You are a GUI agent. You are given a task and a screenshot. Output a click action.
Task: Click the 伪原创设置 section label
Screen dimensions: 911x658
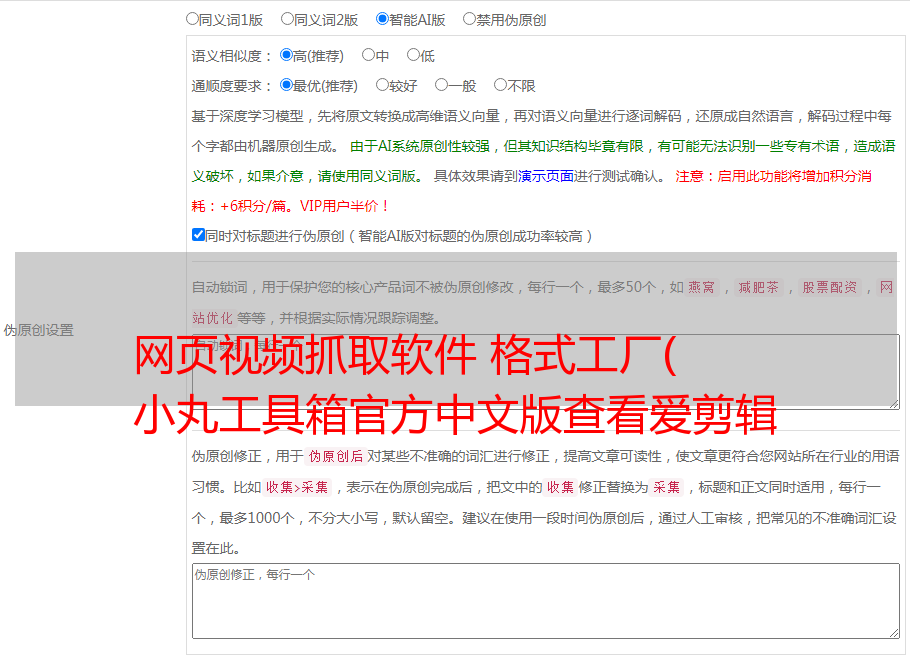[38, 330]
